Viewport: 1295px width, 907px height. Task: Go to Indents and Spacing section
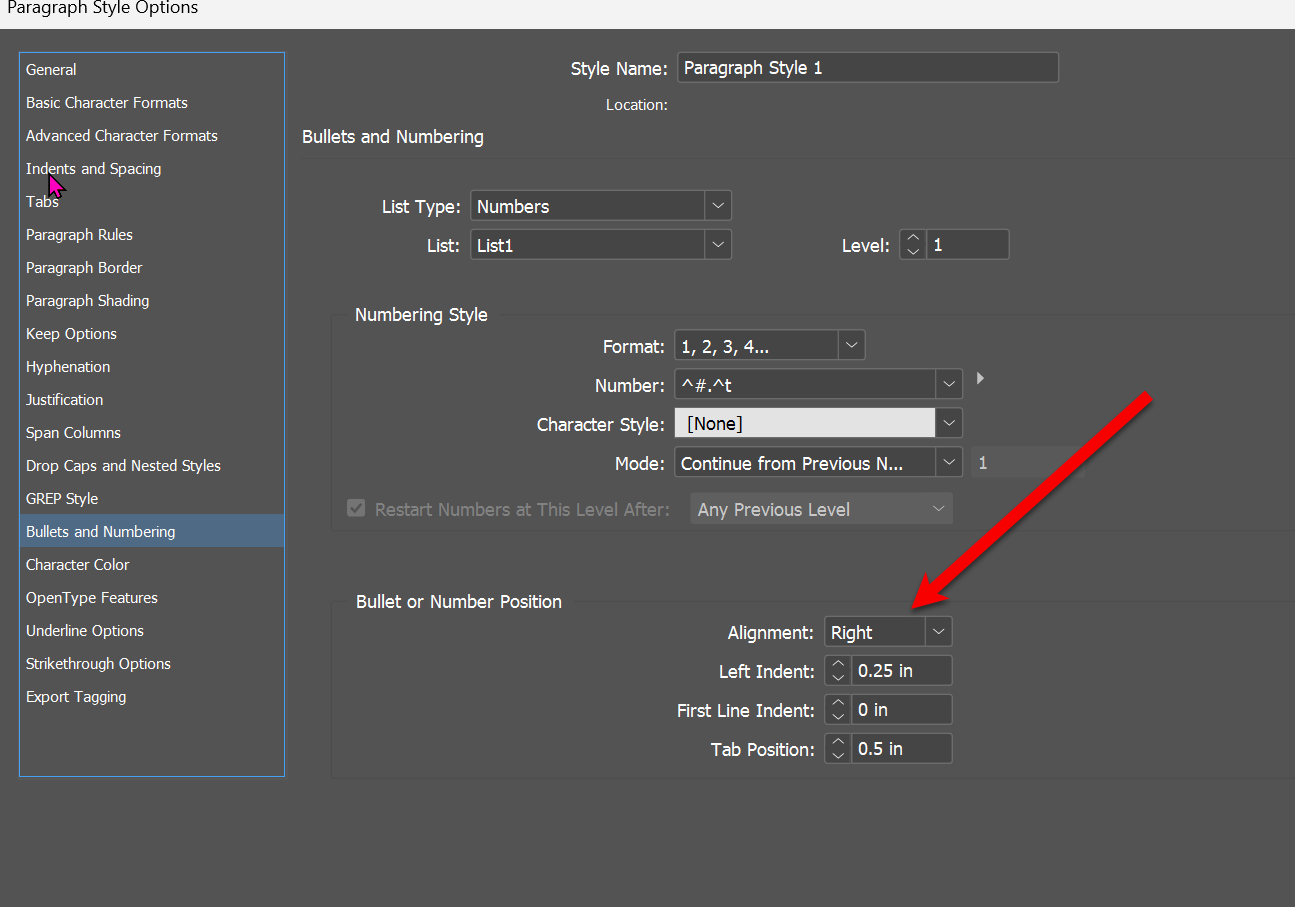pos(93,169)
